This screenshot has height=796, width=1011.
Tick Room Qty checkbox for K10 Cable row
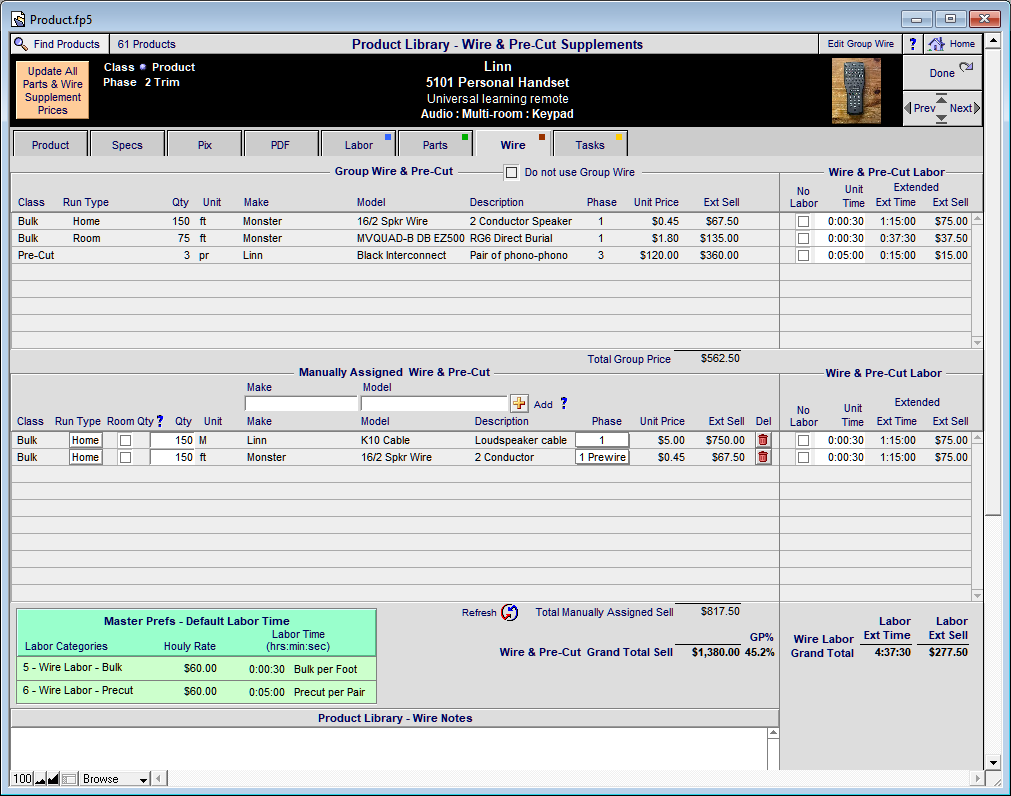125,440
